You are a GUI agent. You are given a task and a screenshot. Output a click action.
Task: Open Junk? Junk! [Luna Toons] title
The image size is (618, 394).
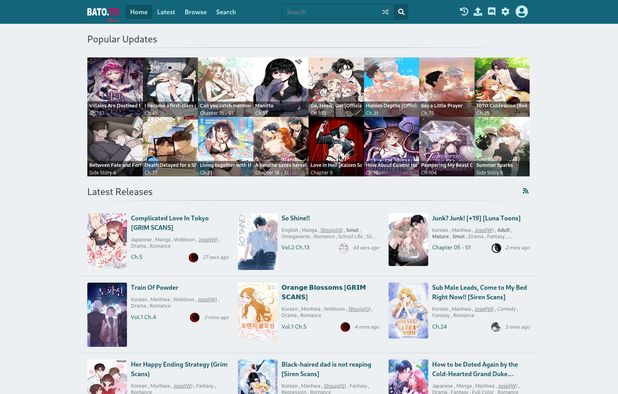click(476, 218)
